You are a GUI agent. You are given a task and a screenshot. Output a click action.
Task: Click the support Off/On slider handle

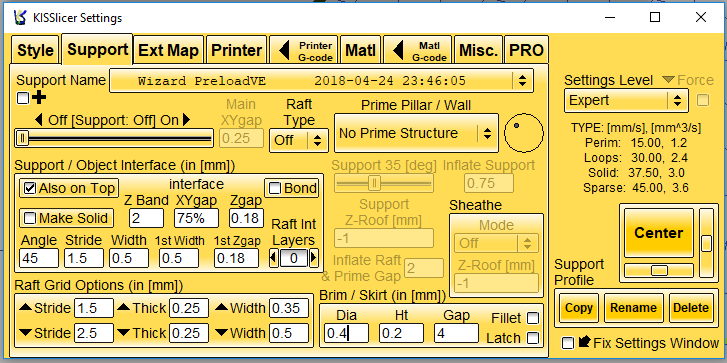point(23,138)
